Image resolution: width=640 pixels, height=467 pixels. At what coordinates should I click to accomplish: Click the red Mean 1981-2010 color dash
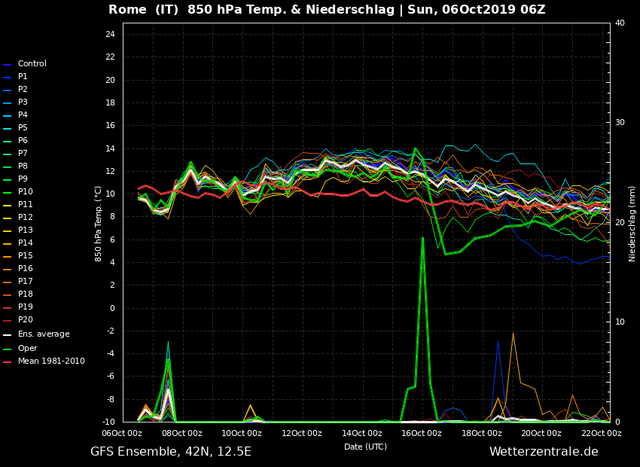coord(7,362)
